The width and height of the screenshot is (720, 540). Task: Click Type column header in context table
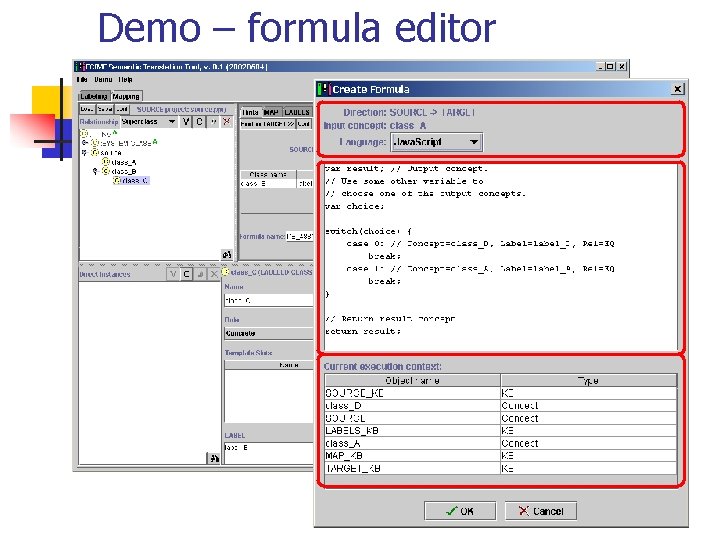click(x=589, y=381)
